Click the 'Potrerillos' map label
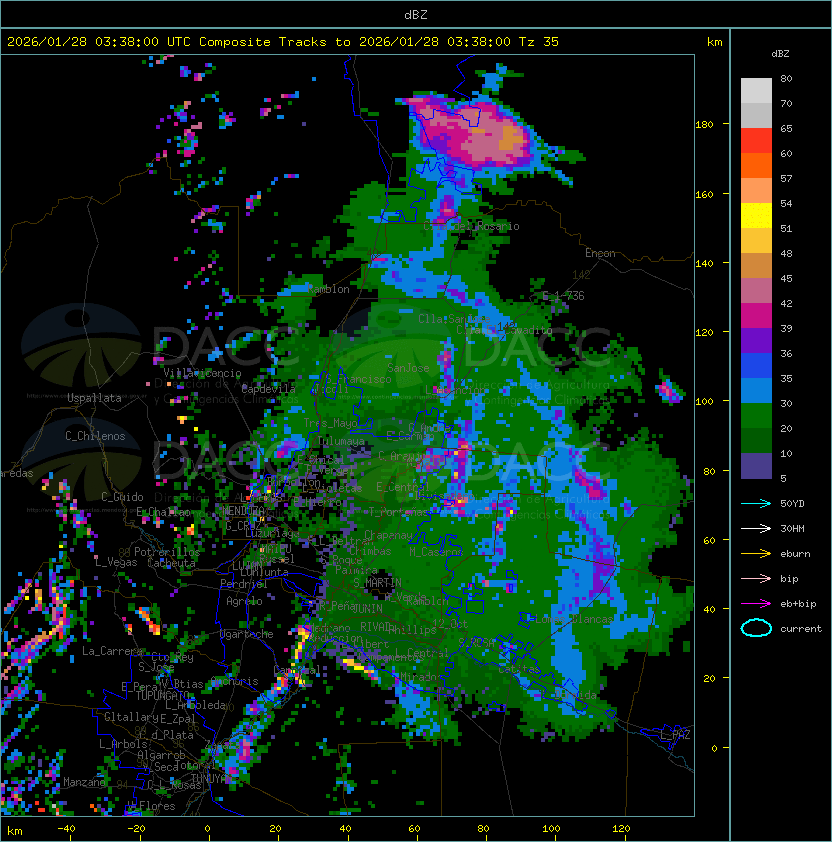 pyautogui.click(x=167, y=552)
